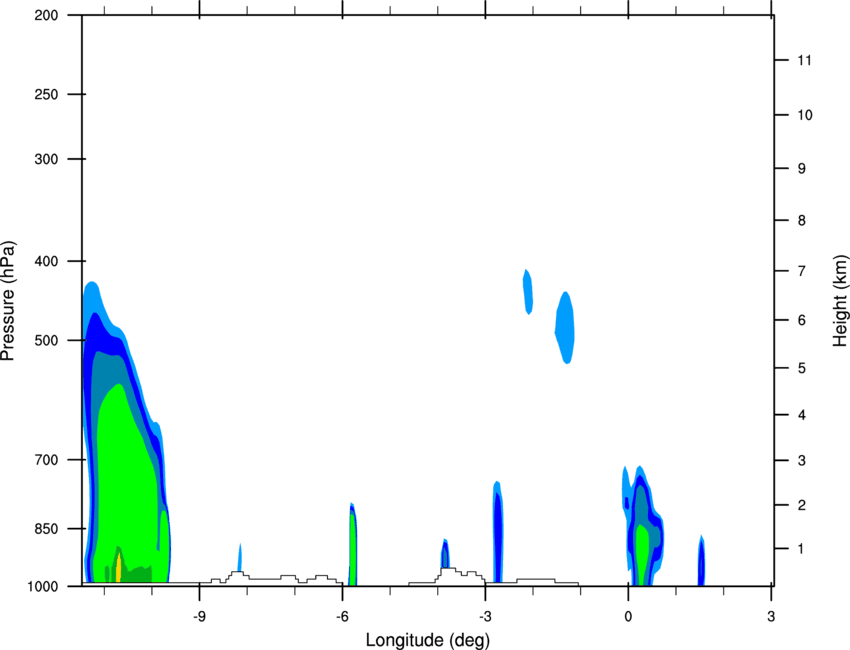Pick the 11 km height label
The image size is (850, 650).
[804, 60]
